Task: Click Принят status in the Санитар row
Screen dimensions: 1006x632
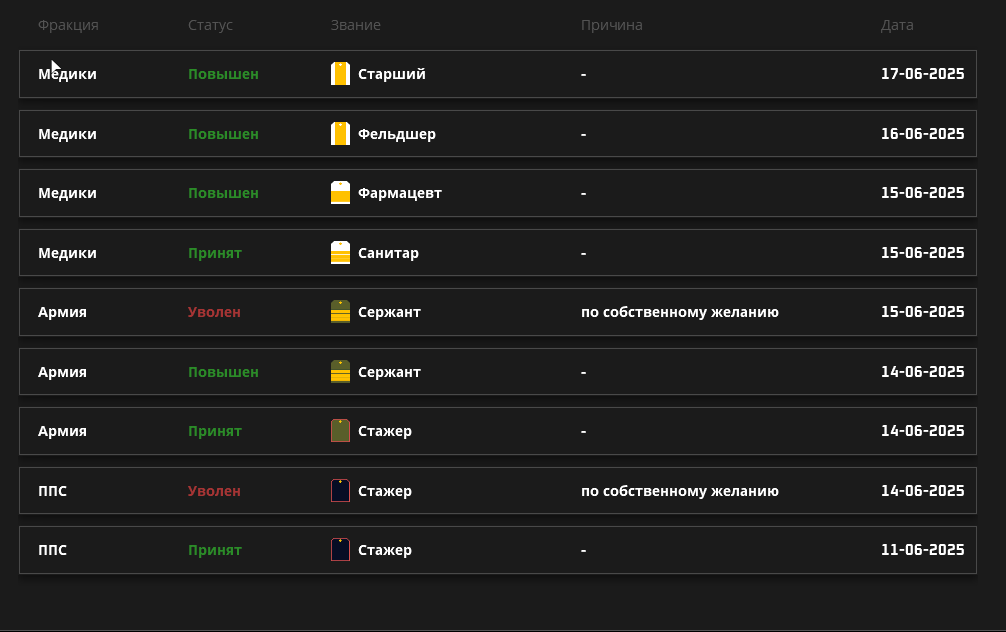Action: 215,253
